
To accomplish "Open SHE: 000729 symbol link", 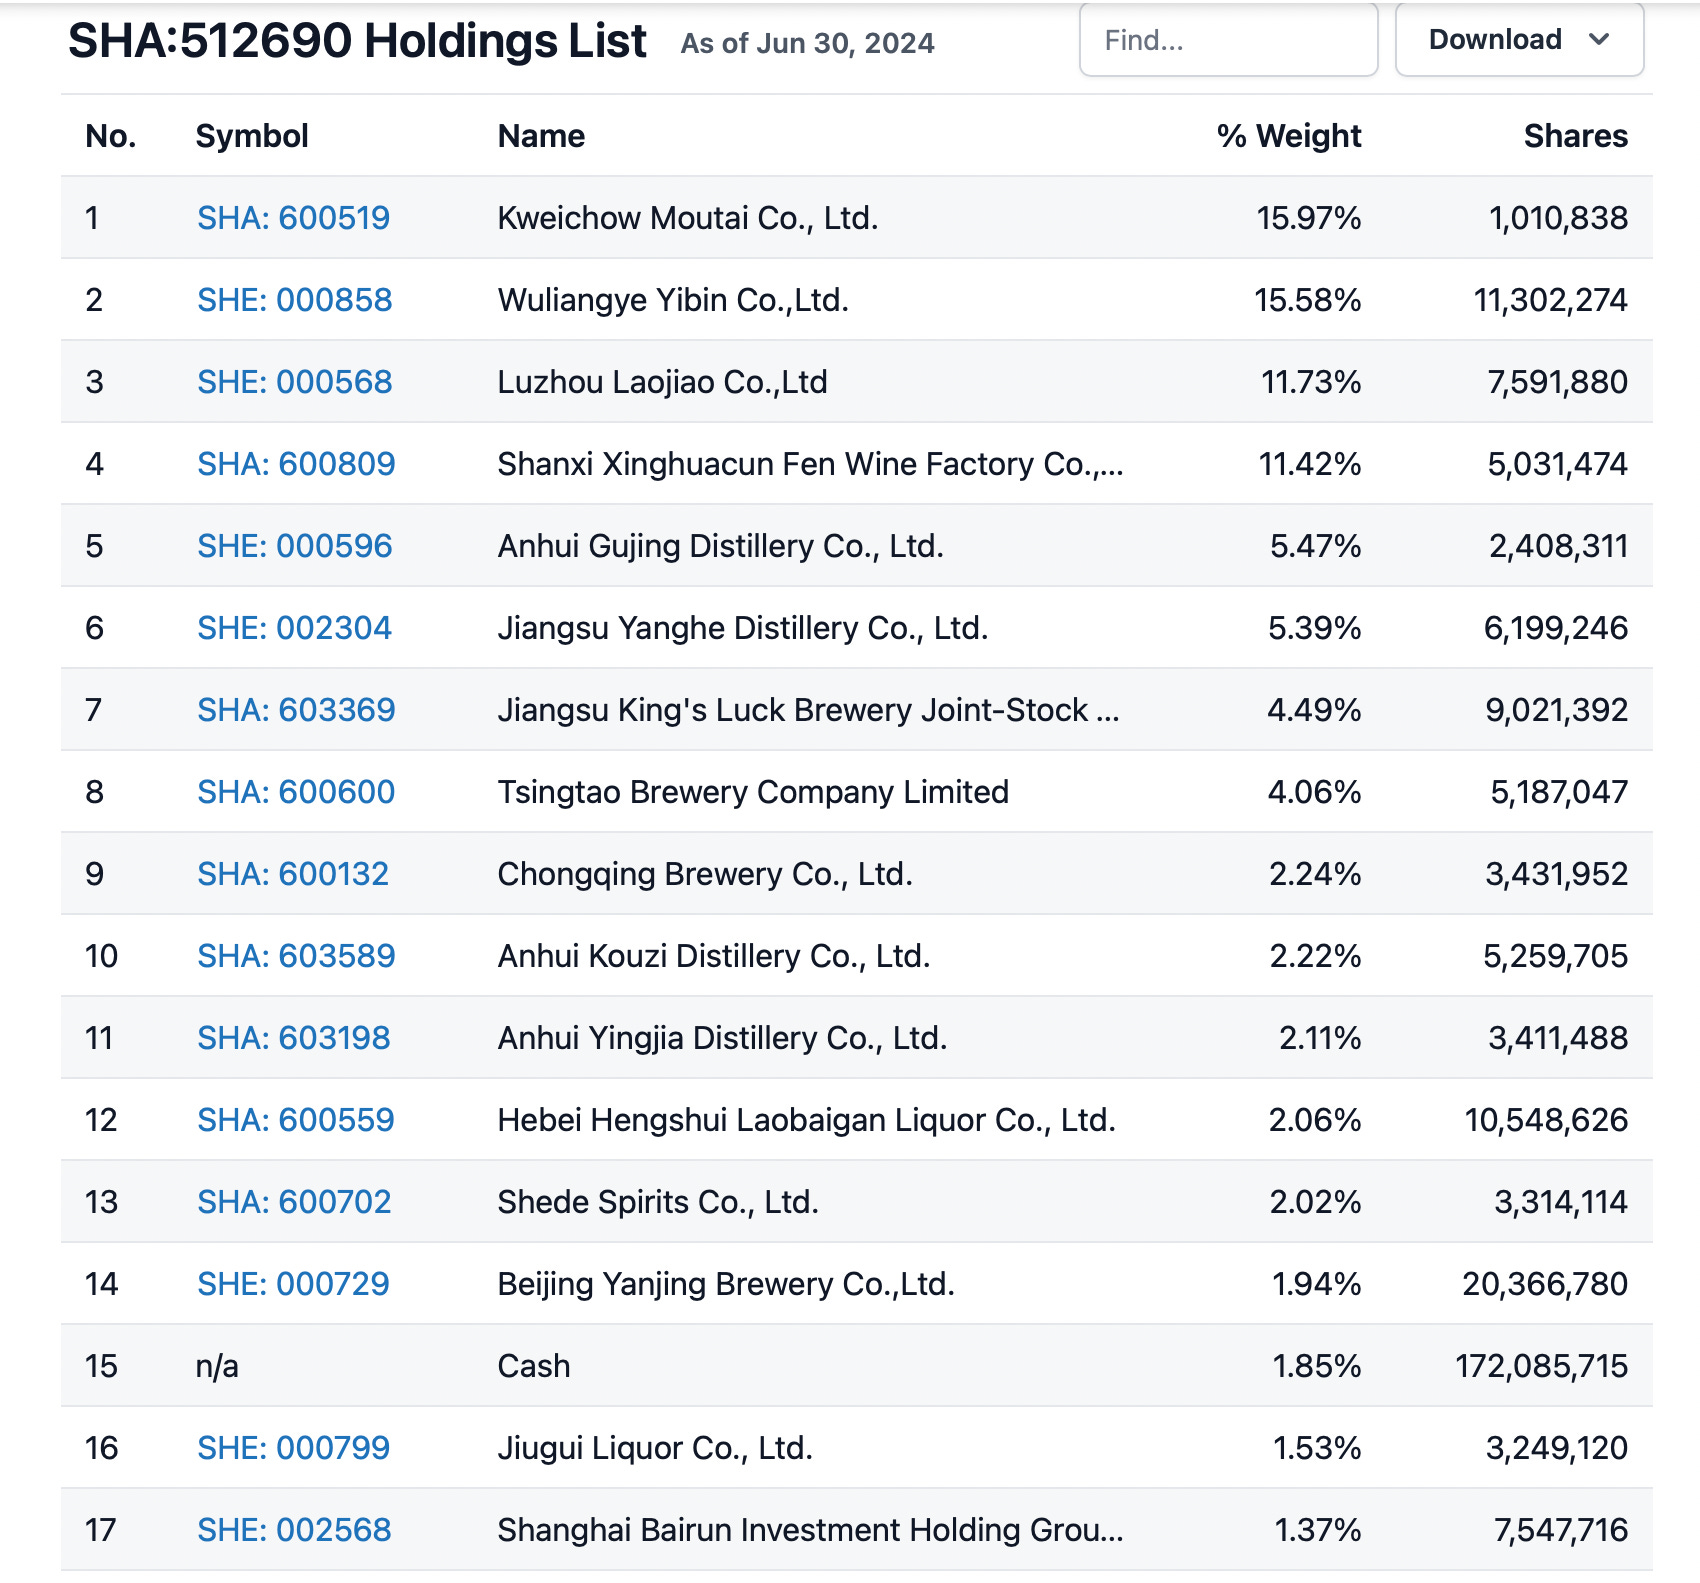I will [x=293, y=1284].
